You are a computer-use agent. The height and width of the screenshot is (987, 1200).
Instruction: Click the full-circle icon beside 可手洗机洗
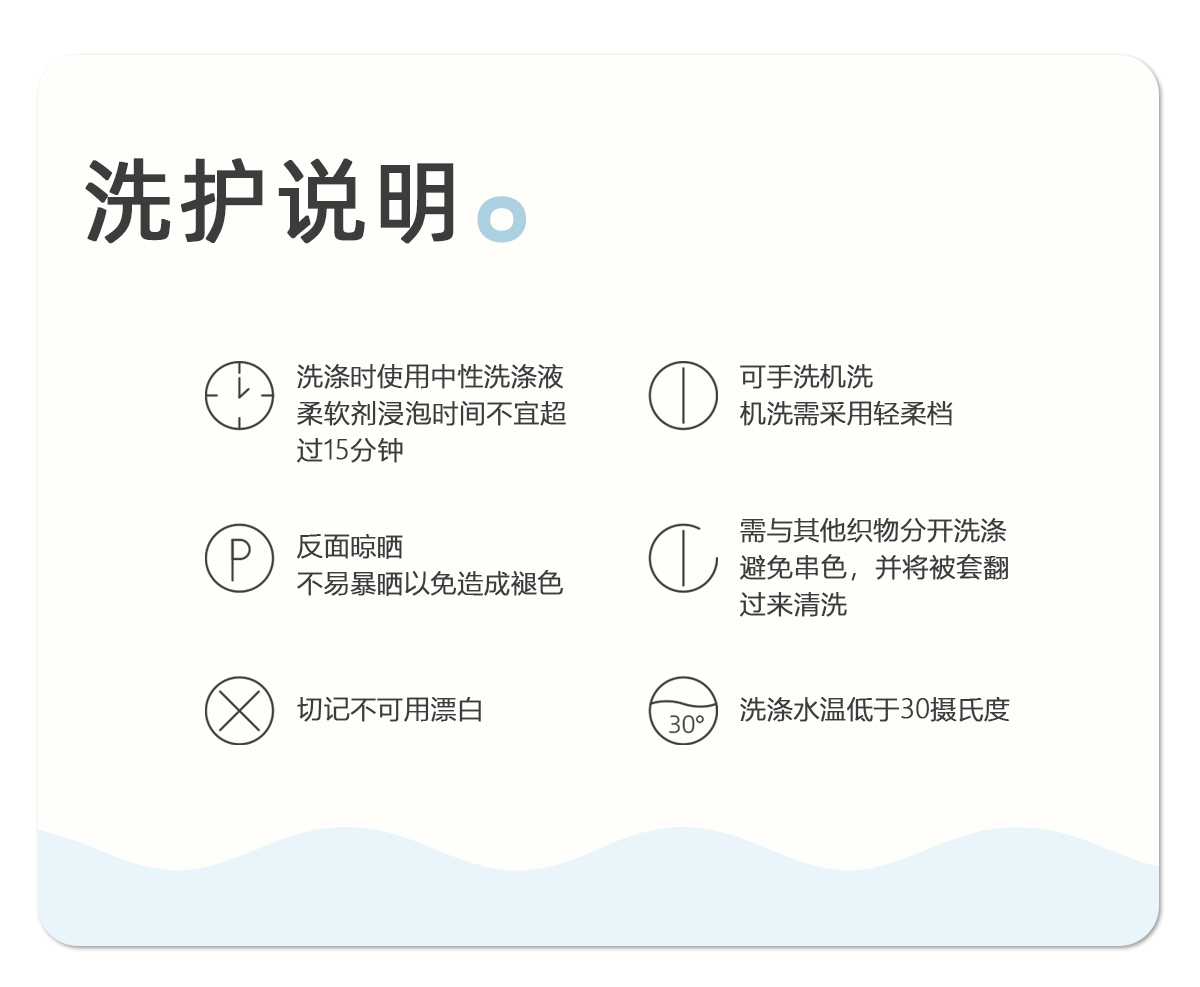[x=683, y=395]
